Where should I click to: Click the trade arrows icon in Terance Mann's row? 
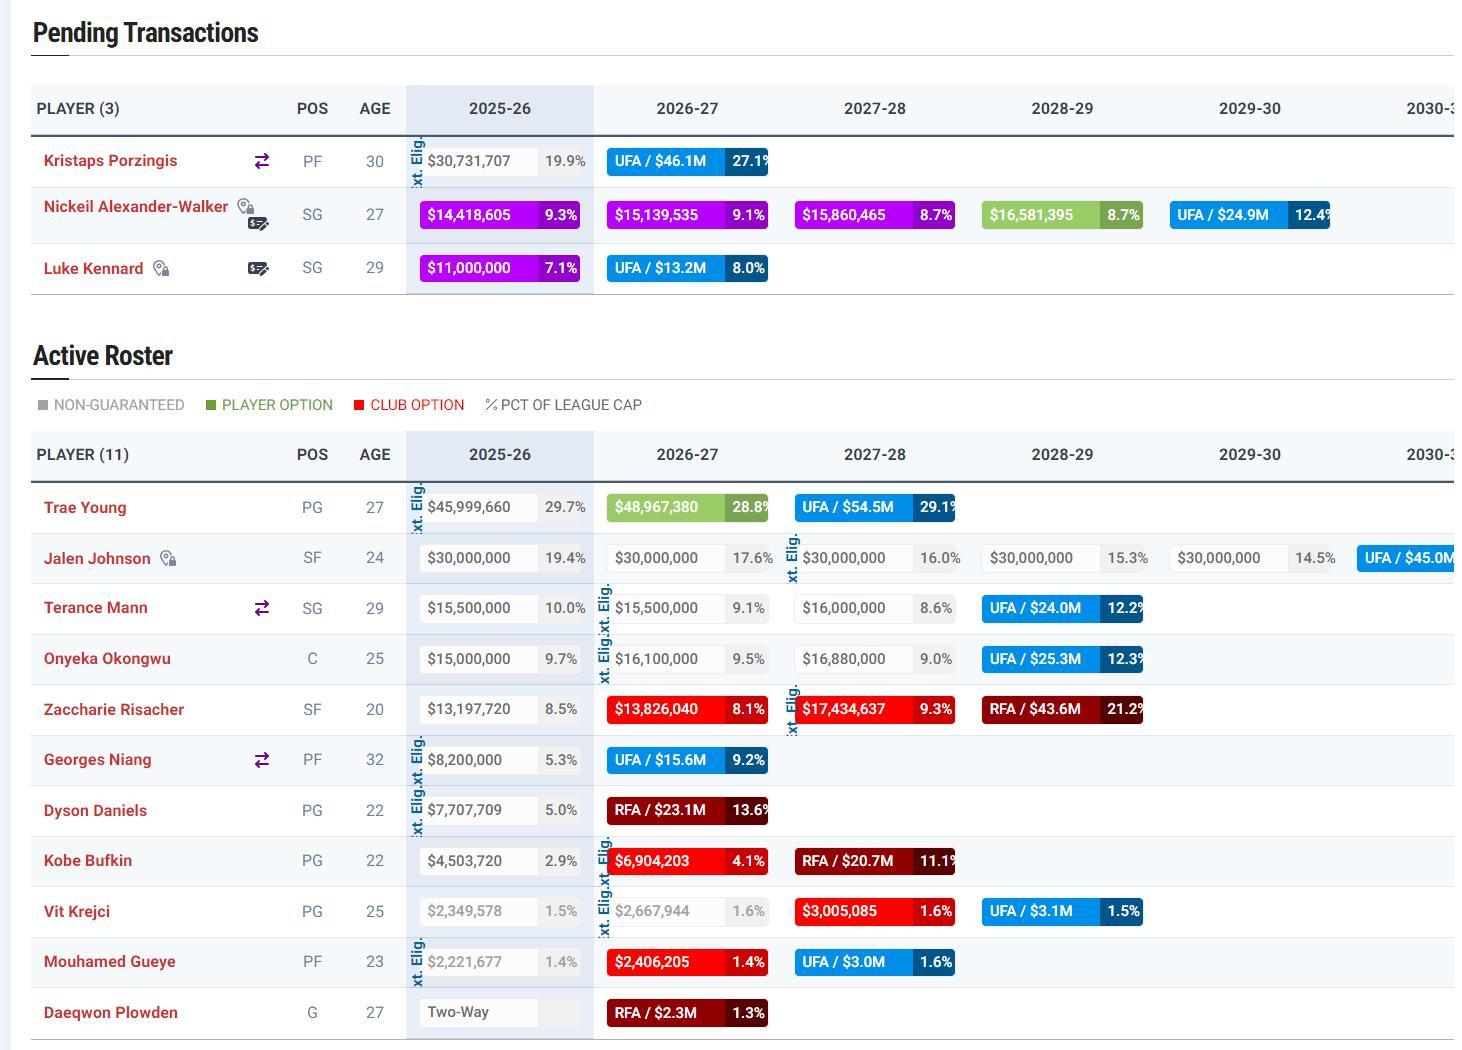coord(262,608)
